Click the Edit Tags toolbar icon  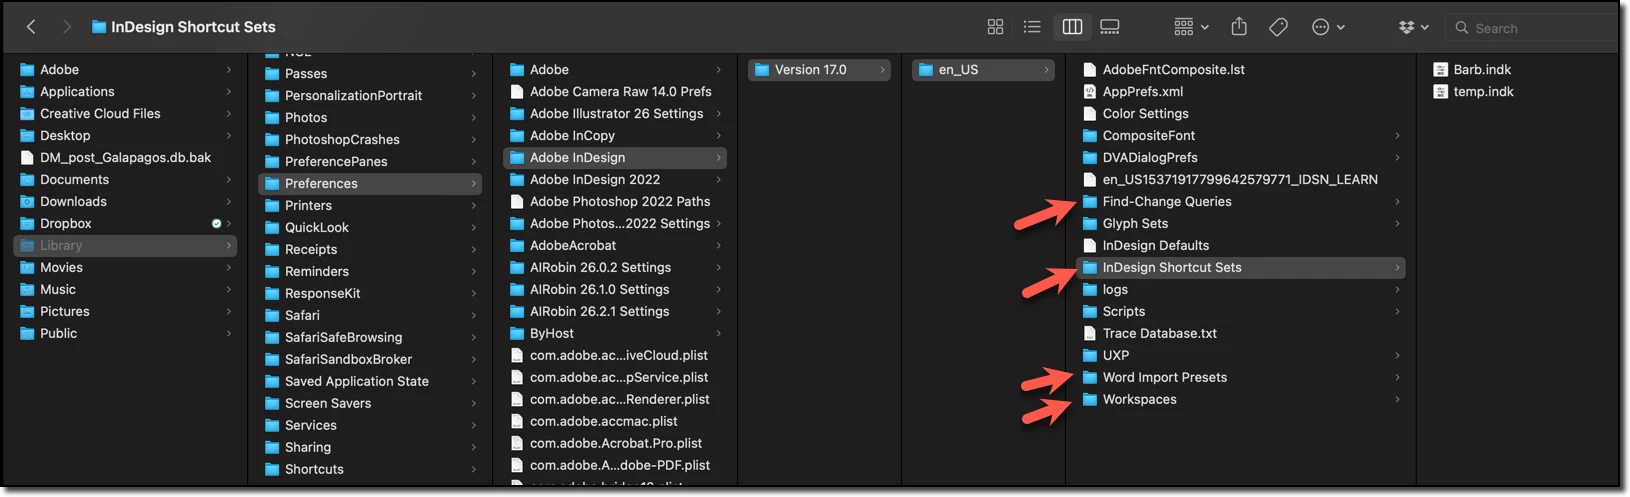tap(1278, 27)
